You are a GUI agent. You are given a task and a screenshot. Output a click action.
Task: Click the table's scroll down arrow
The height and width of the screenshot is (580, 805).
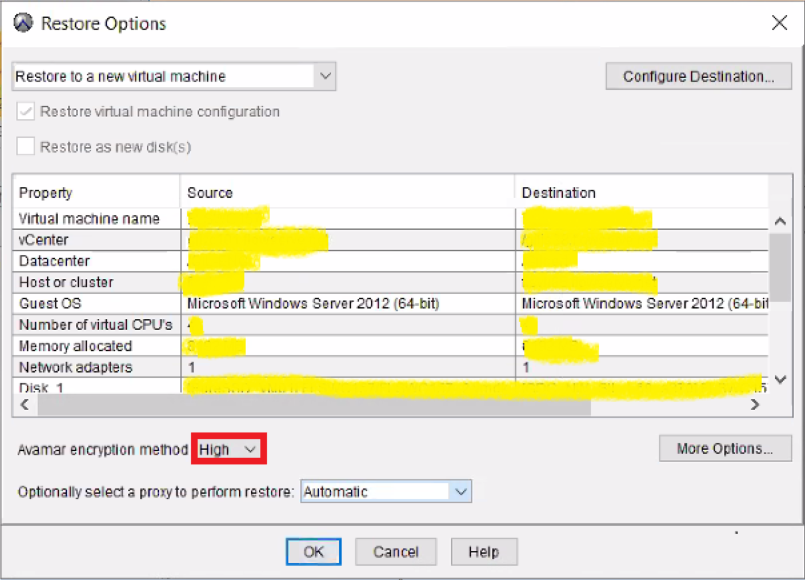click(781, 379)
